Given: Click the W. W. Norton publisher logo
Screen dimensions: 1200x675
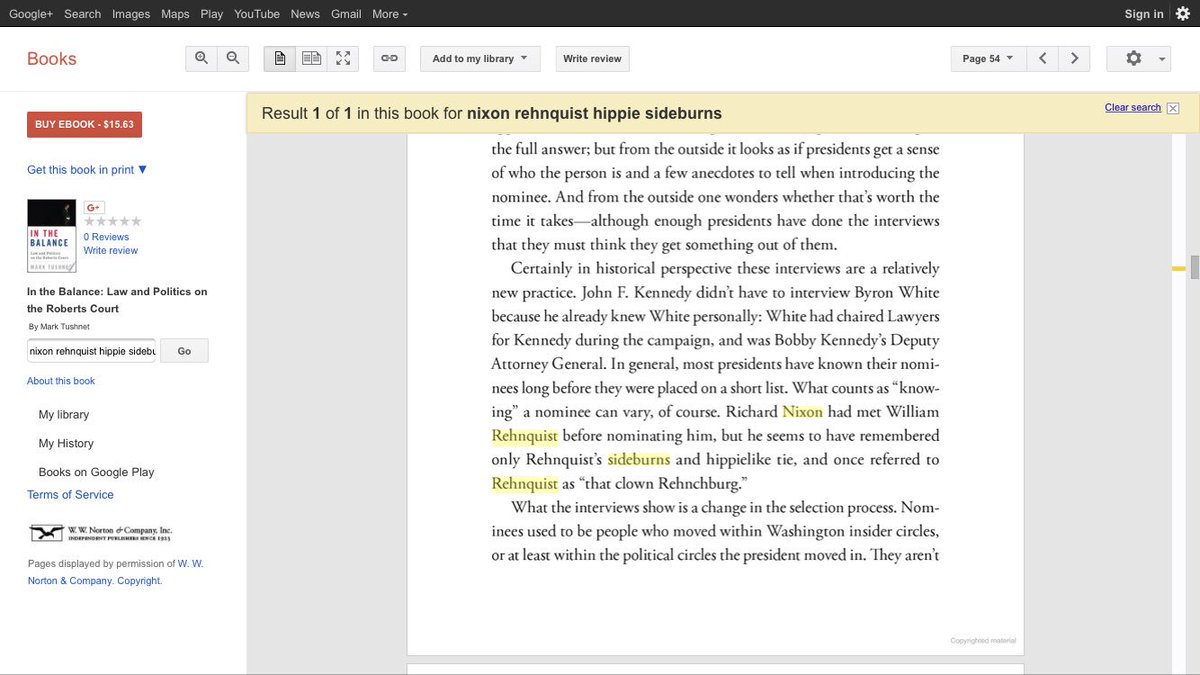Looking at the screenshot, I should click(x=100, y=533).
